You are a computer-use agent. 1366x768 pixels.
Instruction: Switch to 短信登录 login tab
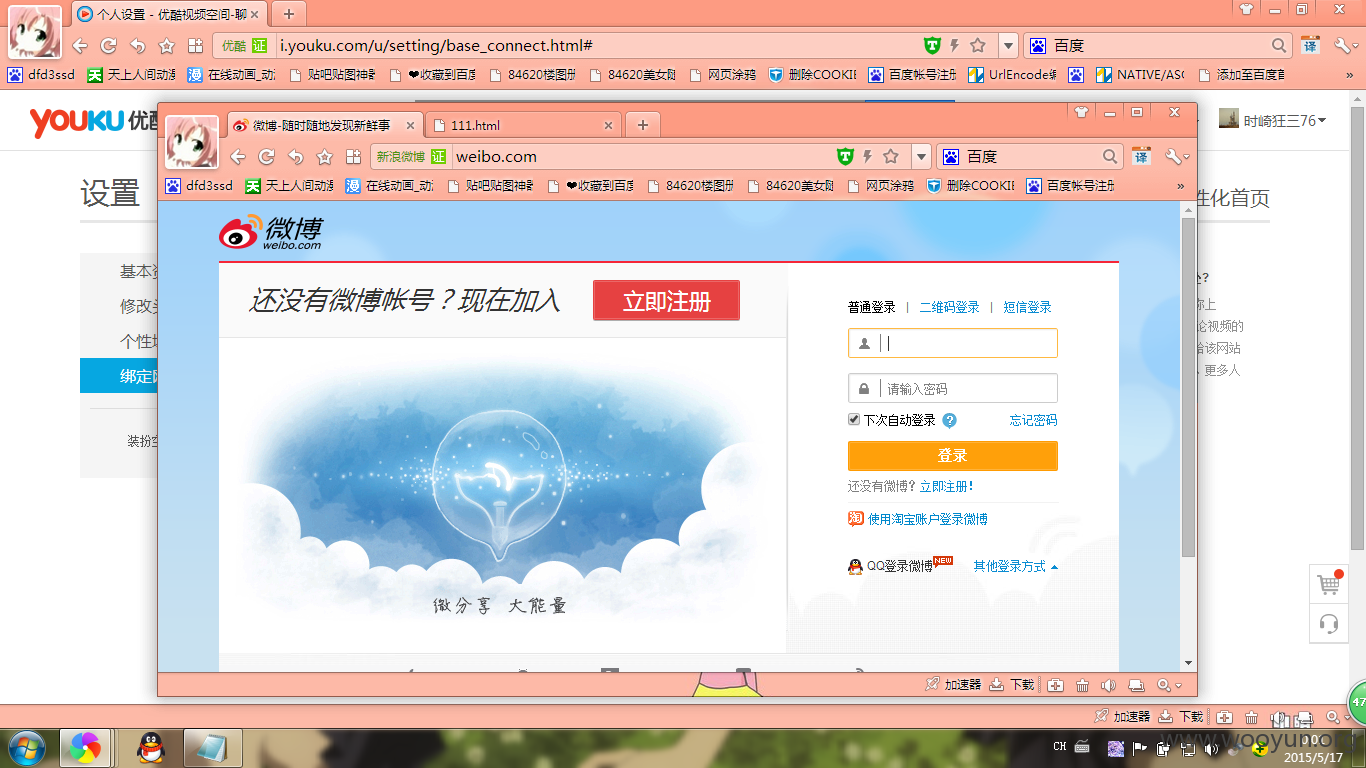[1028, 307]
